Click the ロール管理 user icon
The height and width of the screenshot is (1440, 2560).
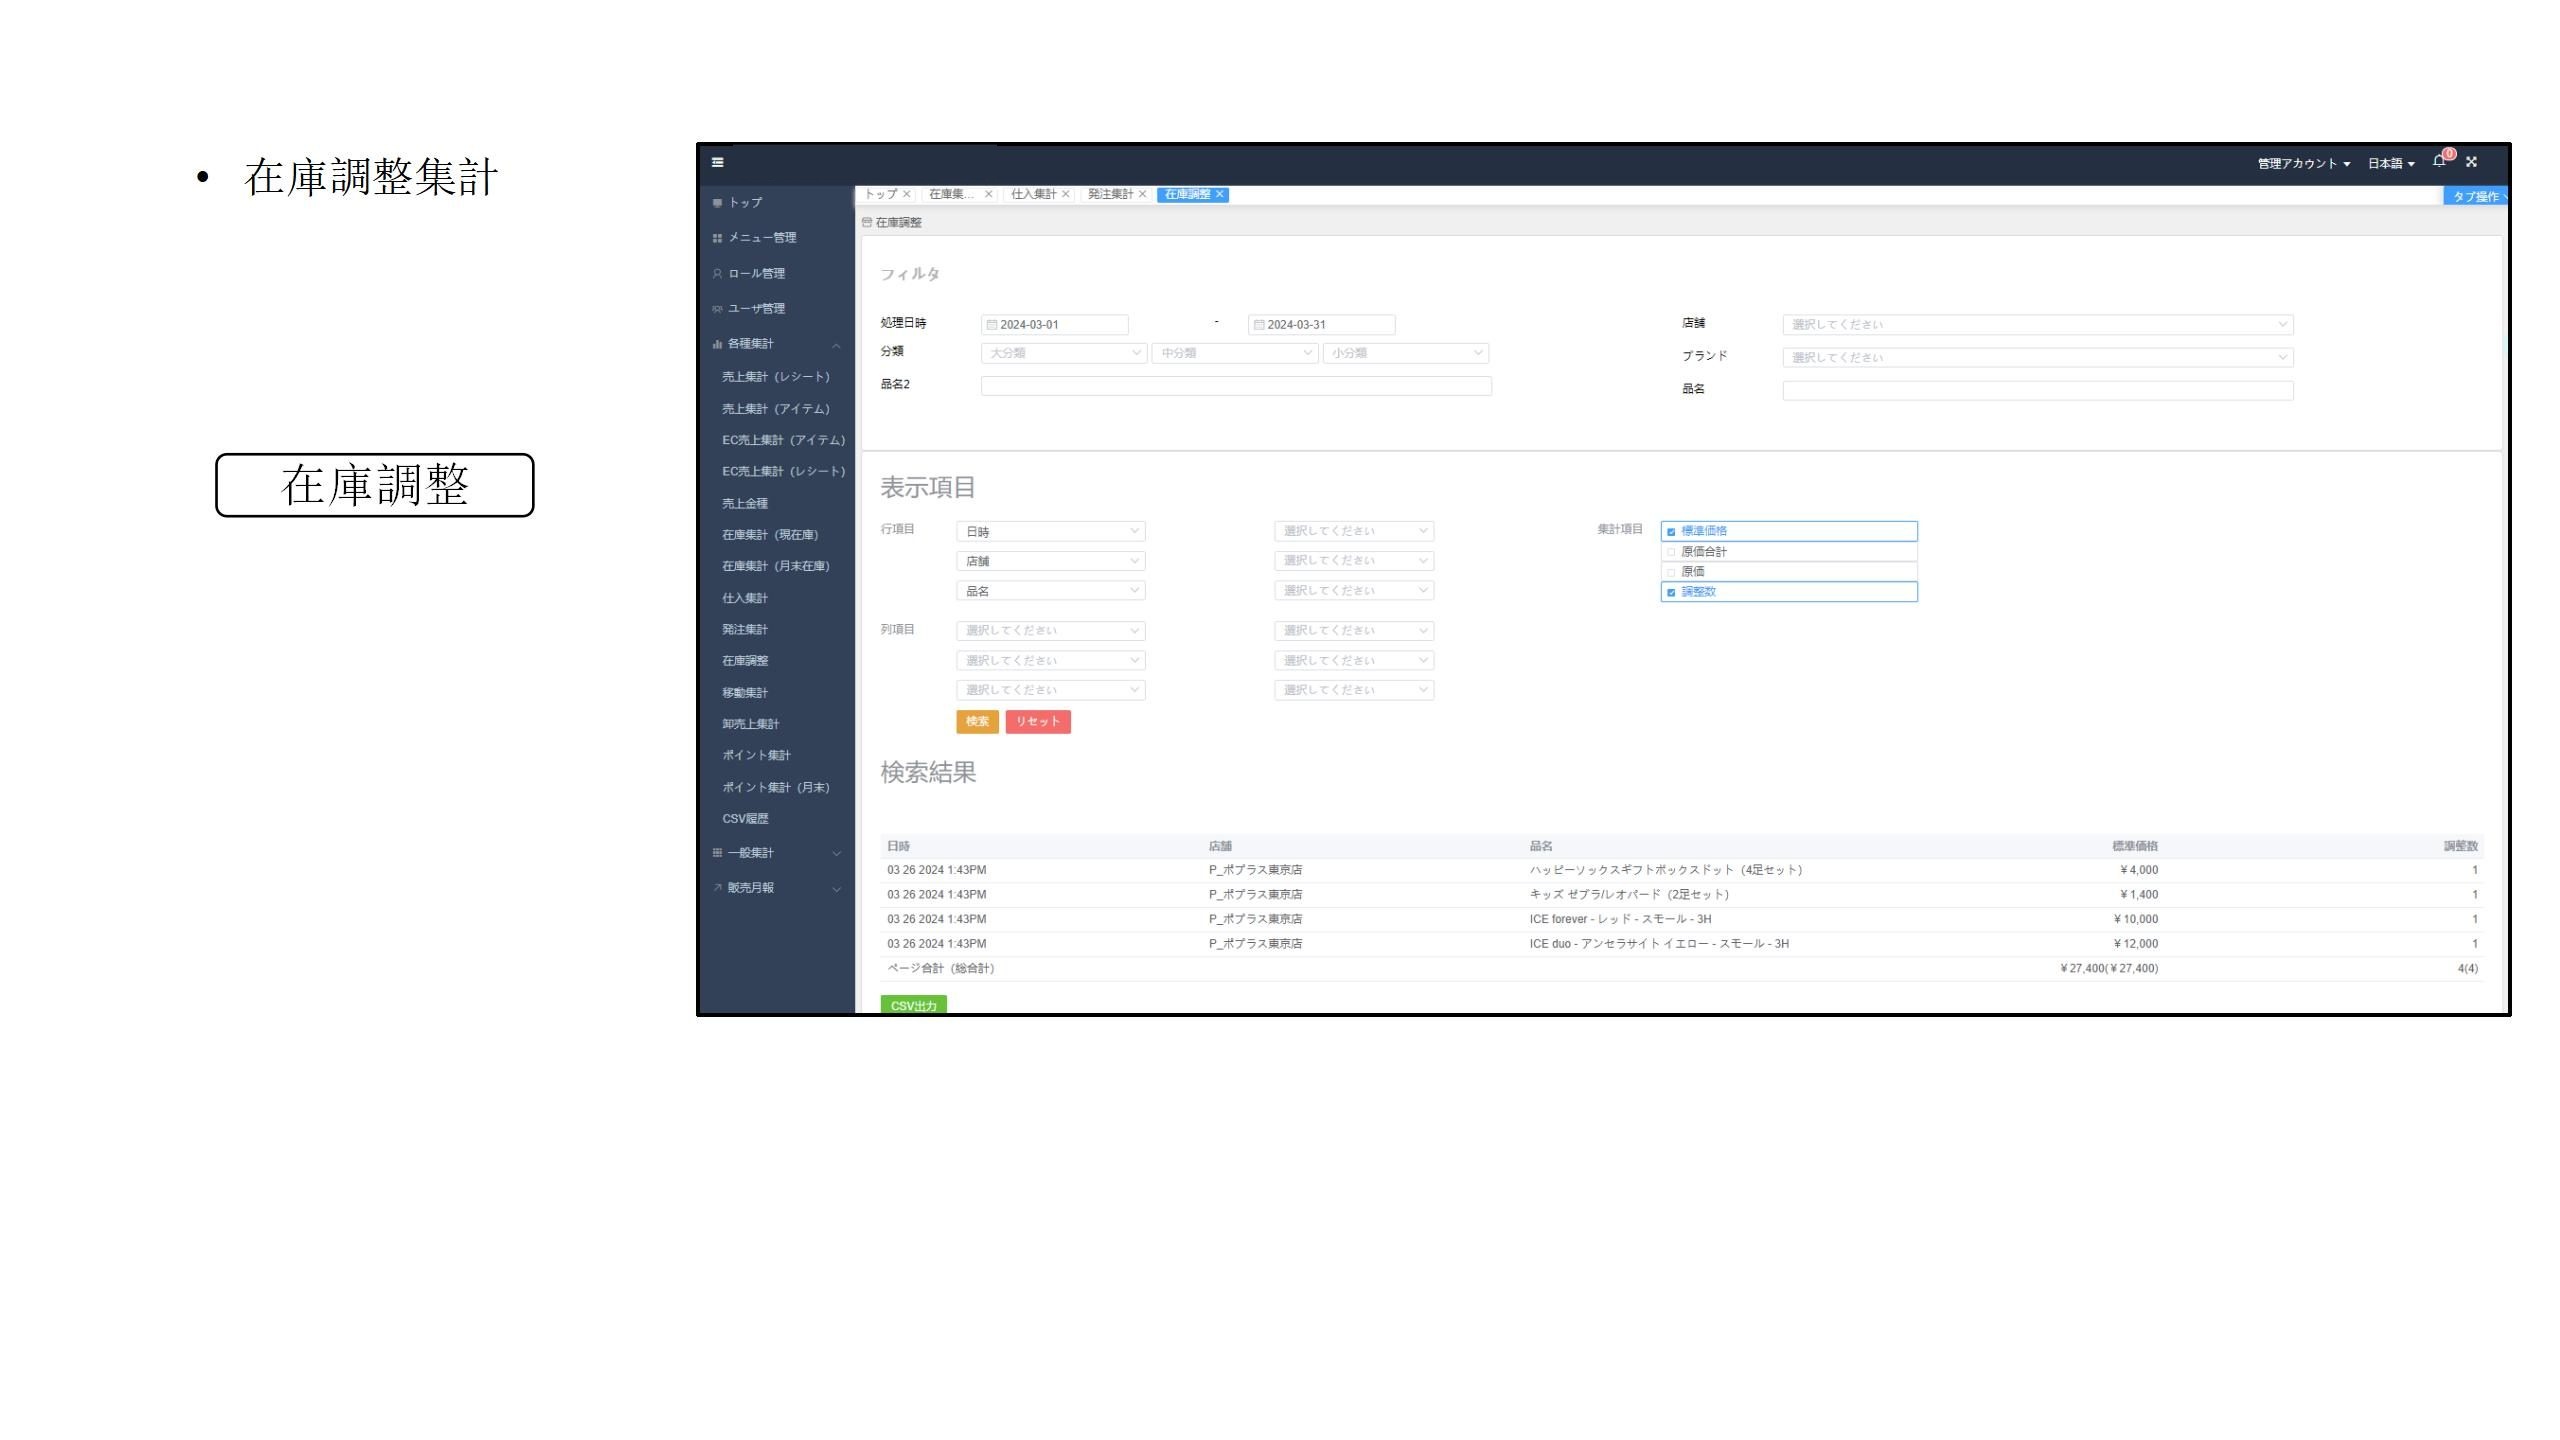pyautogui.click(x=717, y=274)
